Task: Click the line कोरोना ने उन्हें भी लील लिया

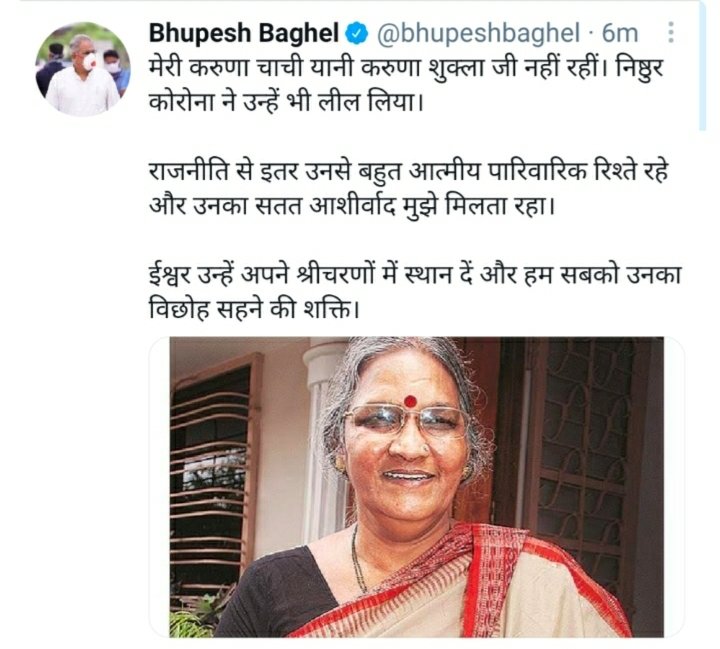Action: [x=286, y=102]
